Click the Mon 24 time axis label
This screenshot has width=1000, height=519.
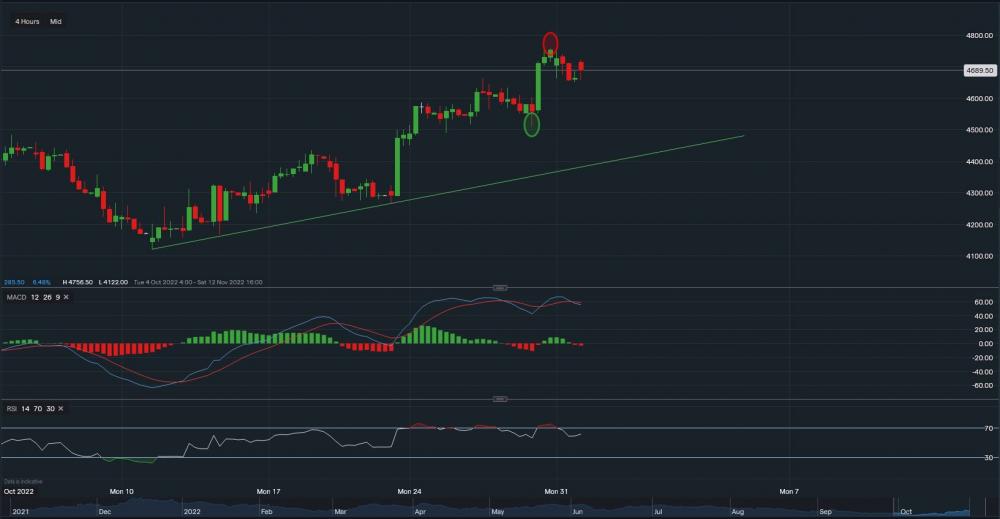(409, 492)
